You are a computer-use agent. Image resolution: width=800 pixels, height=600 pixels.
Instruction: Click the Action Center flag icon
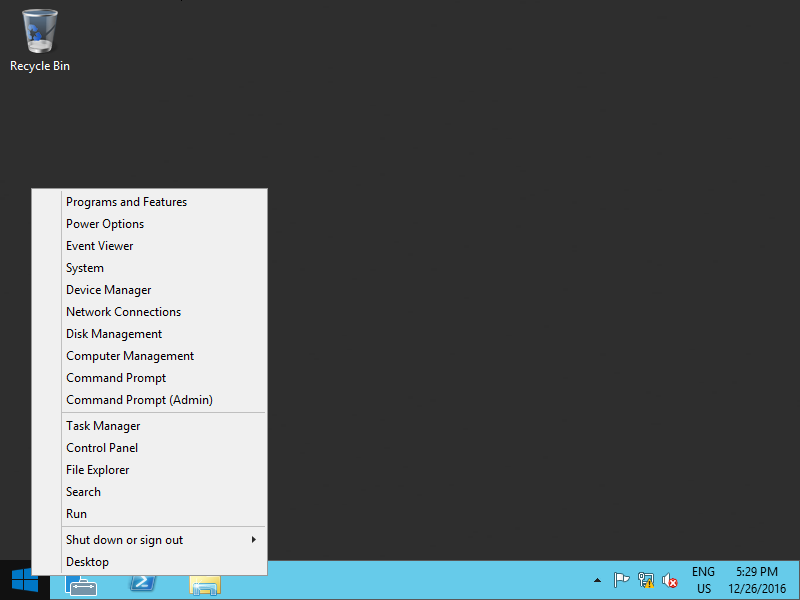(621, 581)
